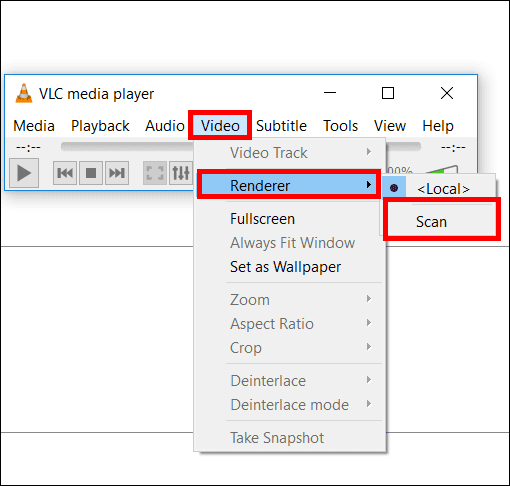Screen dimensions: 510x486
Task: Click the Play button
Action: click(24, 173)
